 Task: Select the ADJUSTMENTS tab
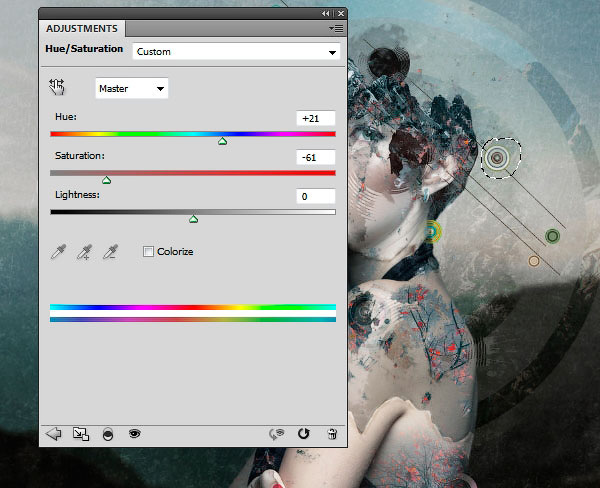[x=82, y=29]
